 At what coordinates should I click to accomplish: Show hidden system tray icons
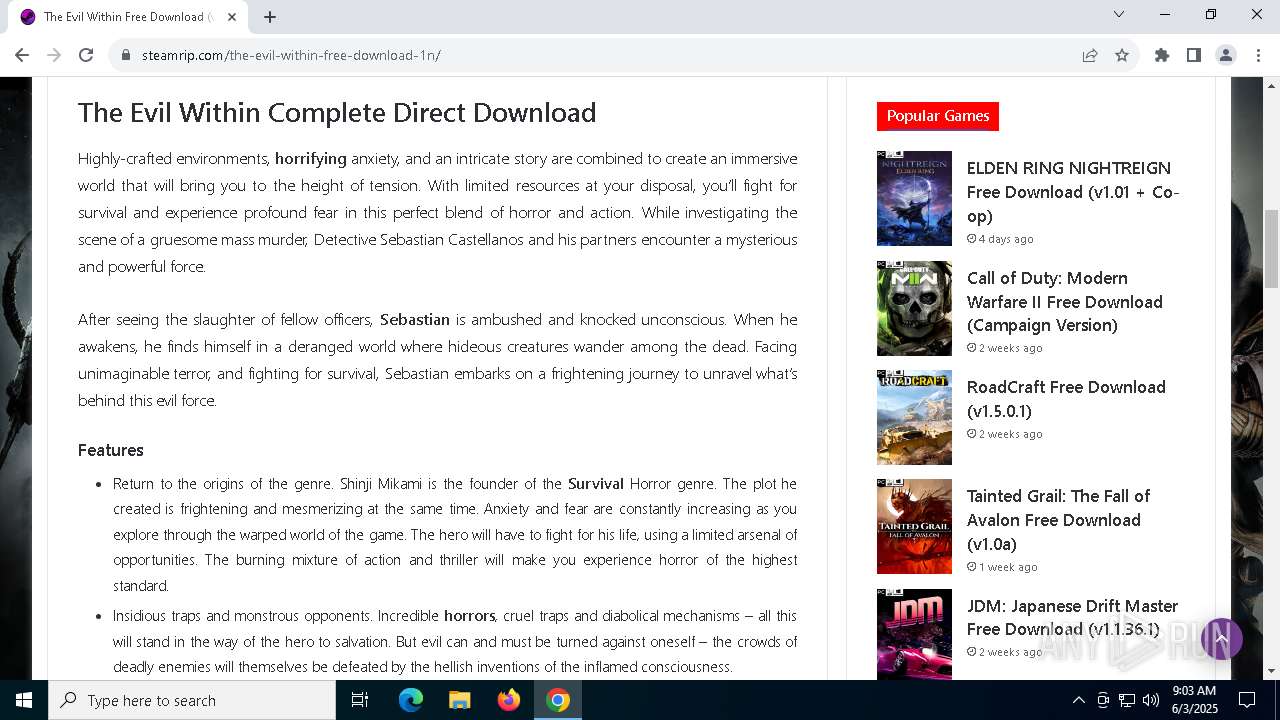point(1078,700)
